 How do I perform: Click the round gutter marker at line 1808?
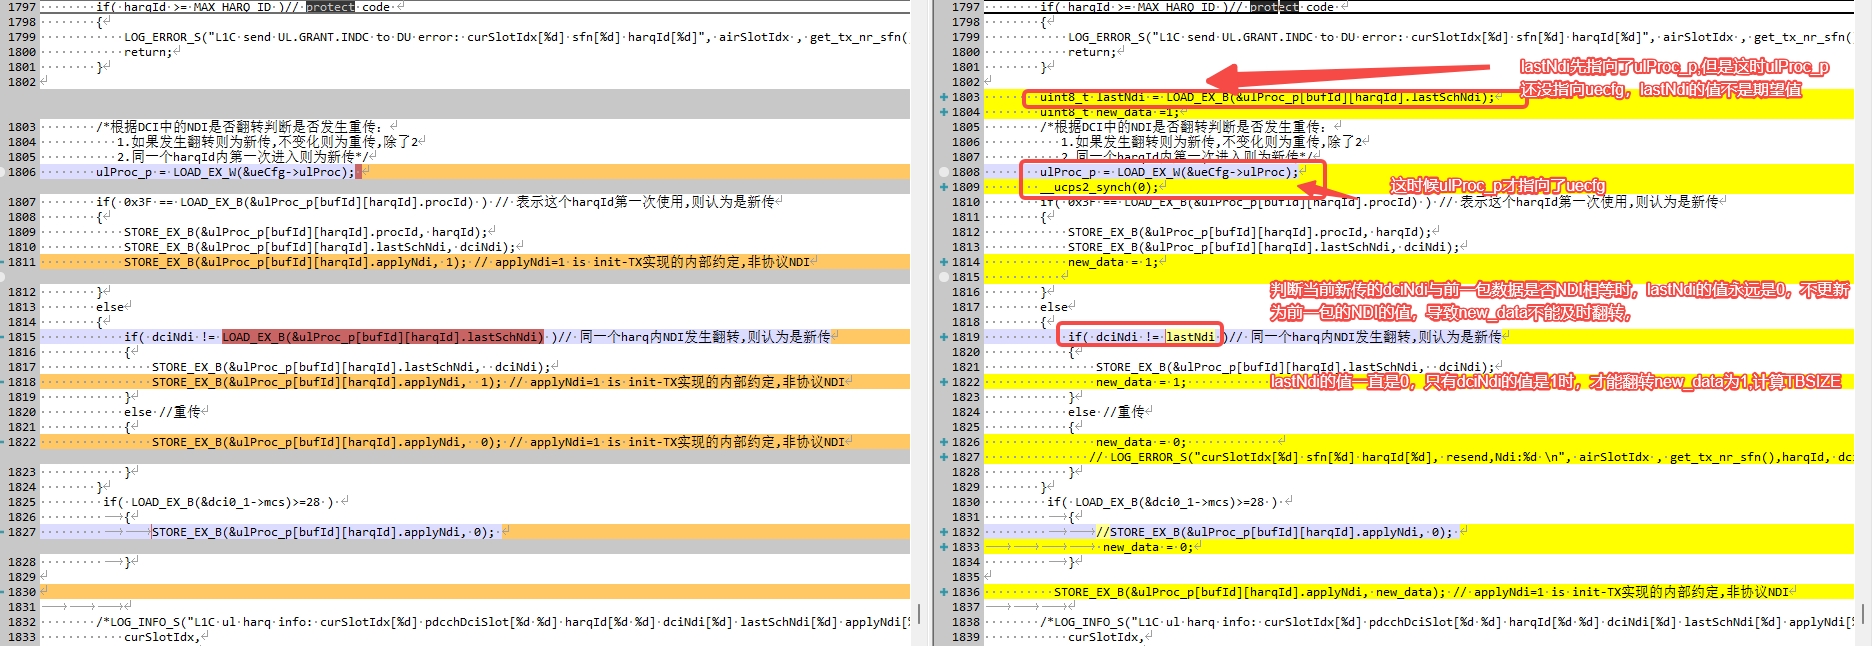pyautogui.click(x=944, y=172)
